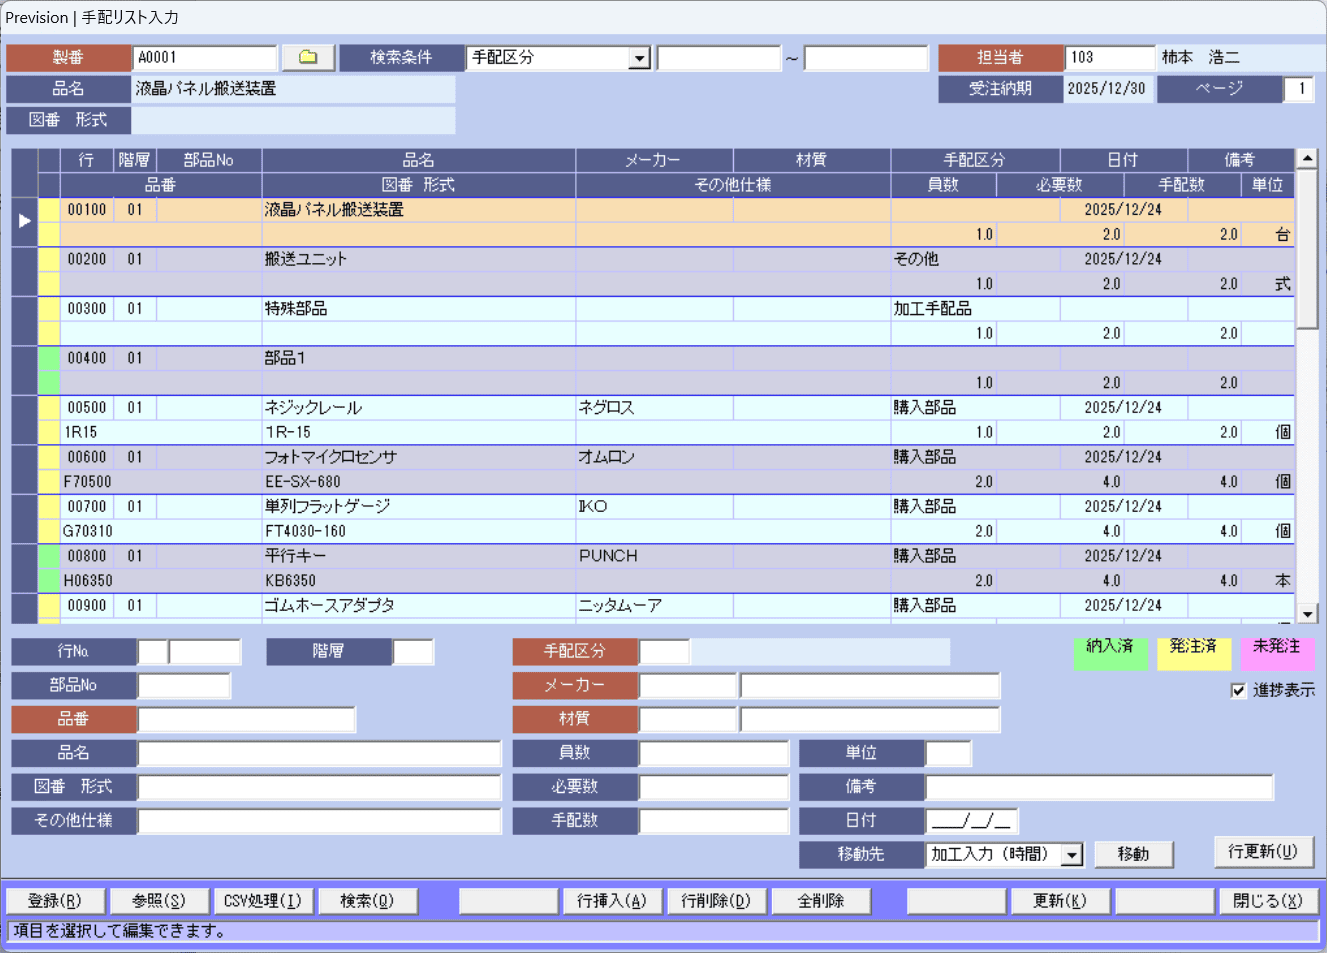
Task: Click the 日付 date input field
Action: 972,821
